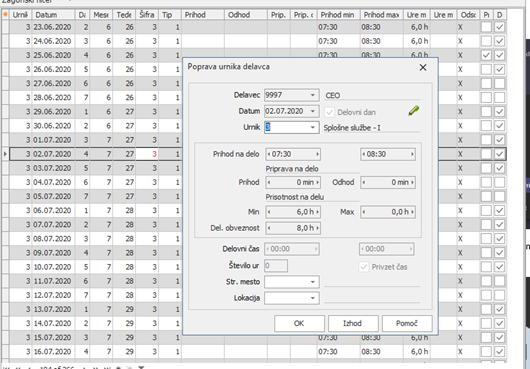Confirm the dialog with OK

299,323
